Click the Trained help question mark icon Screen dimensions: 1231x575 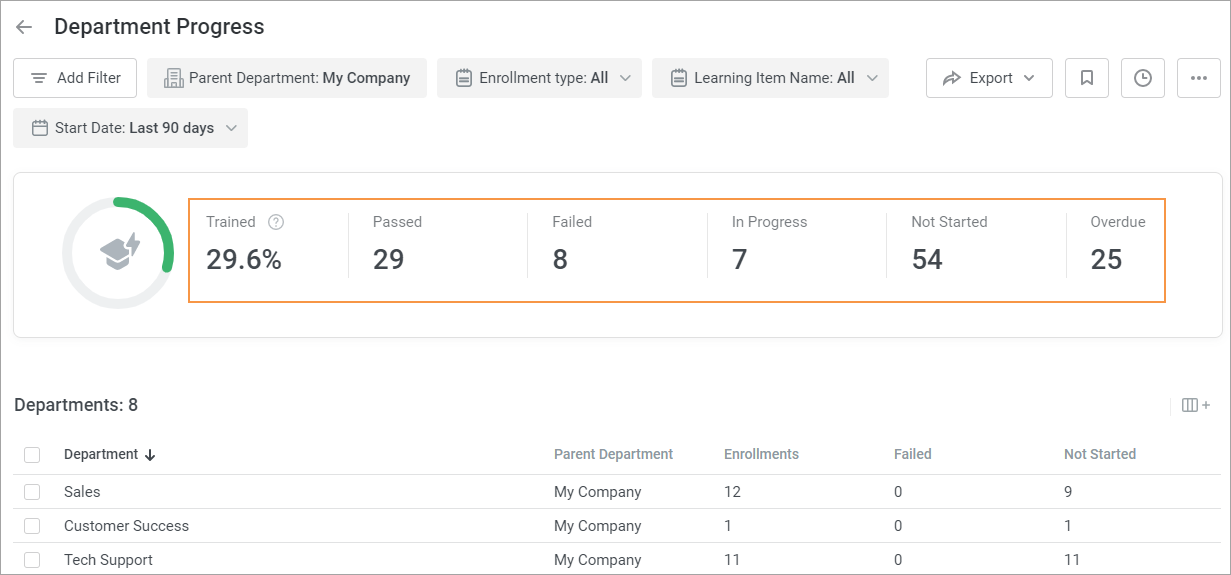276,222
